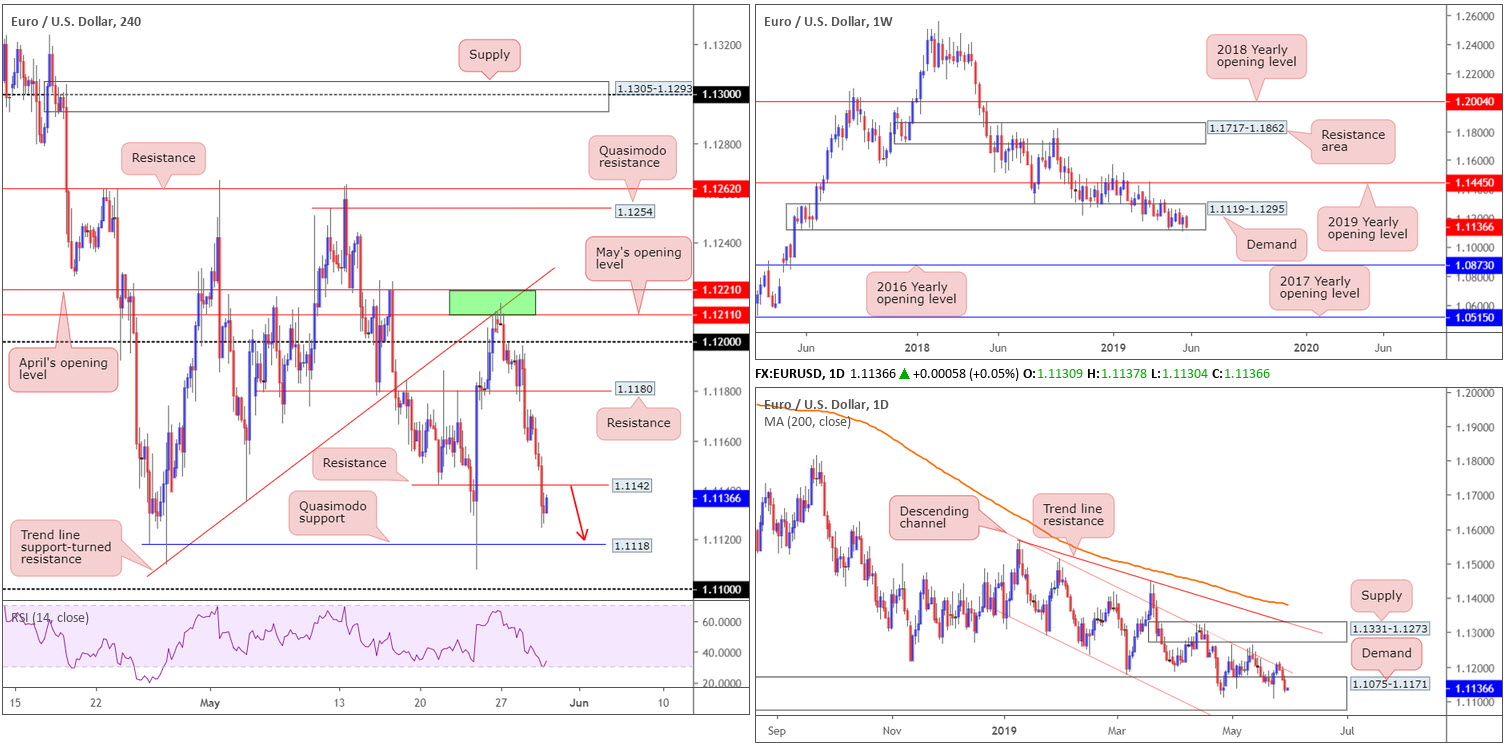Click the 1.1717-1.1862 resistance zone label
The width and height of the screenshot is (1504, 746).
[1245, 128]
